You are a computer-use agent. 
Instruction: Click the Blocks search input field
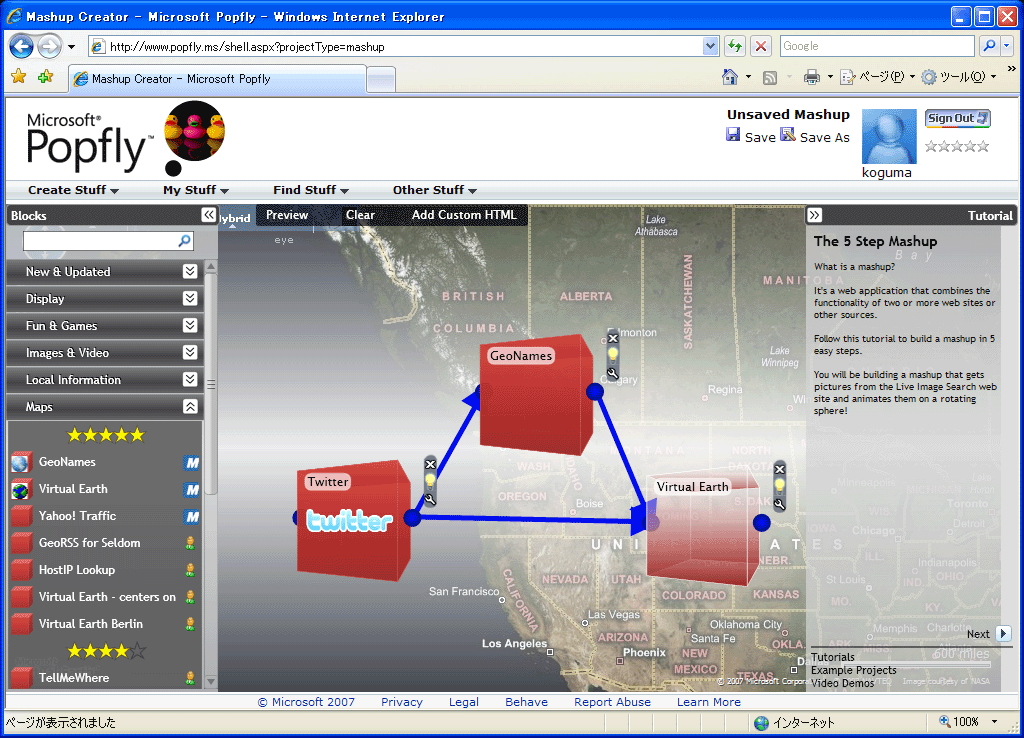point(101,241)
